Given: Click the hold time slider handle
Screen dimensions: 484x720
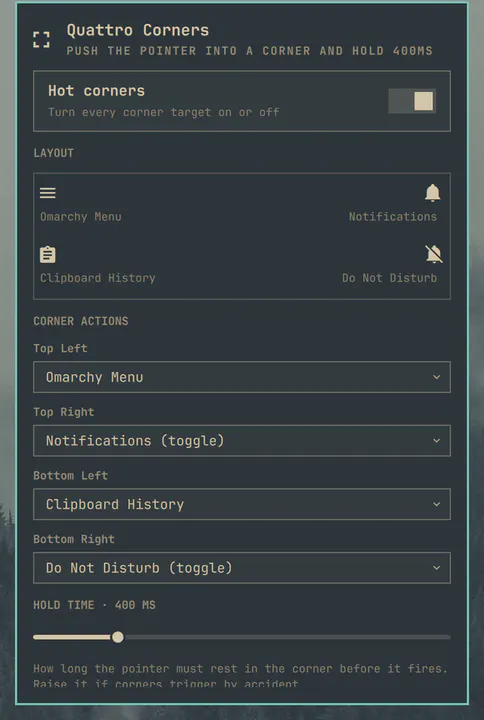Looking at the screenshot, I should click(x=118, y=637).
